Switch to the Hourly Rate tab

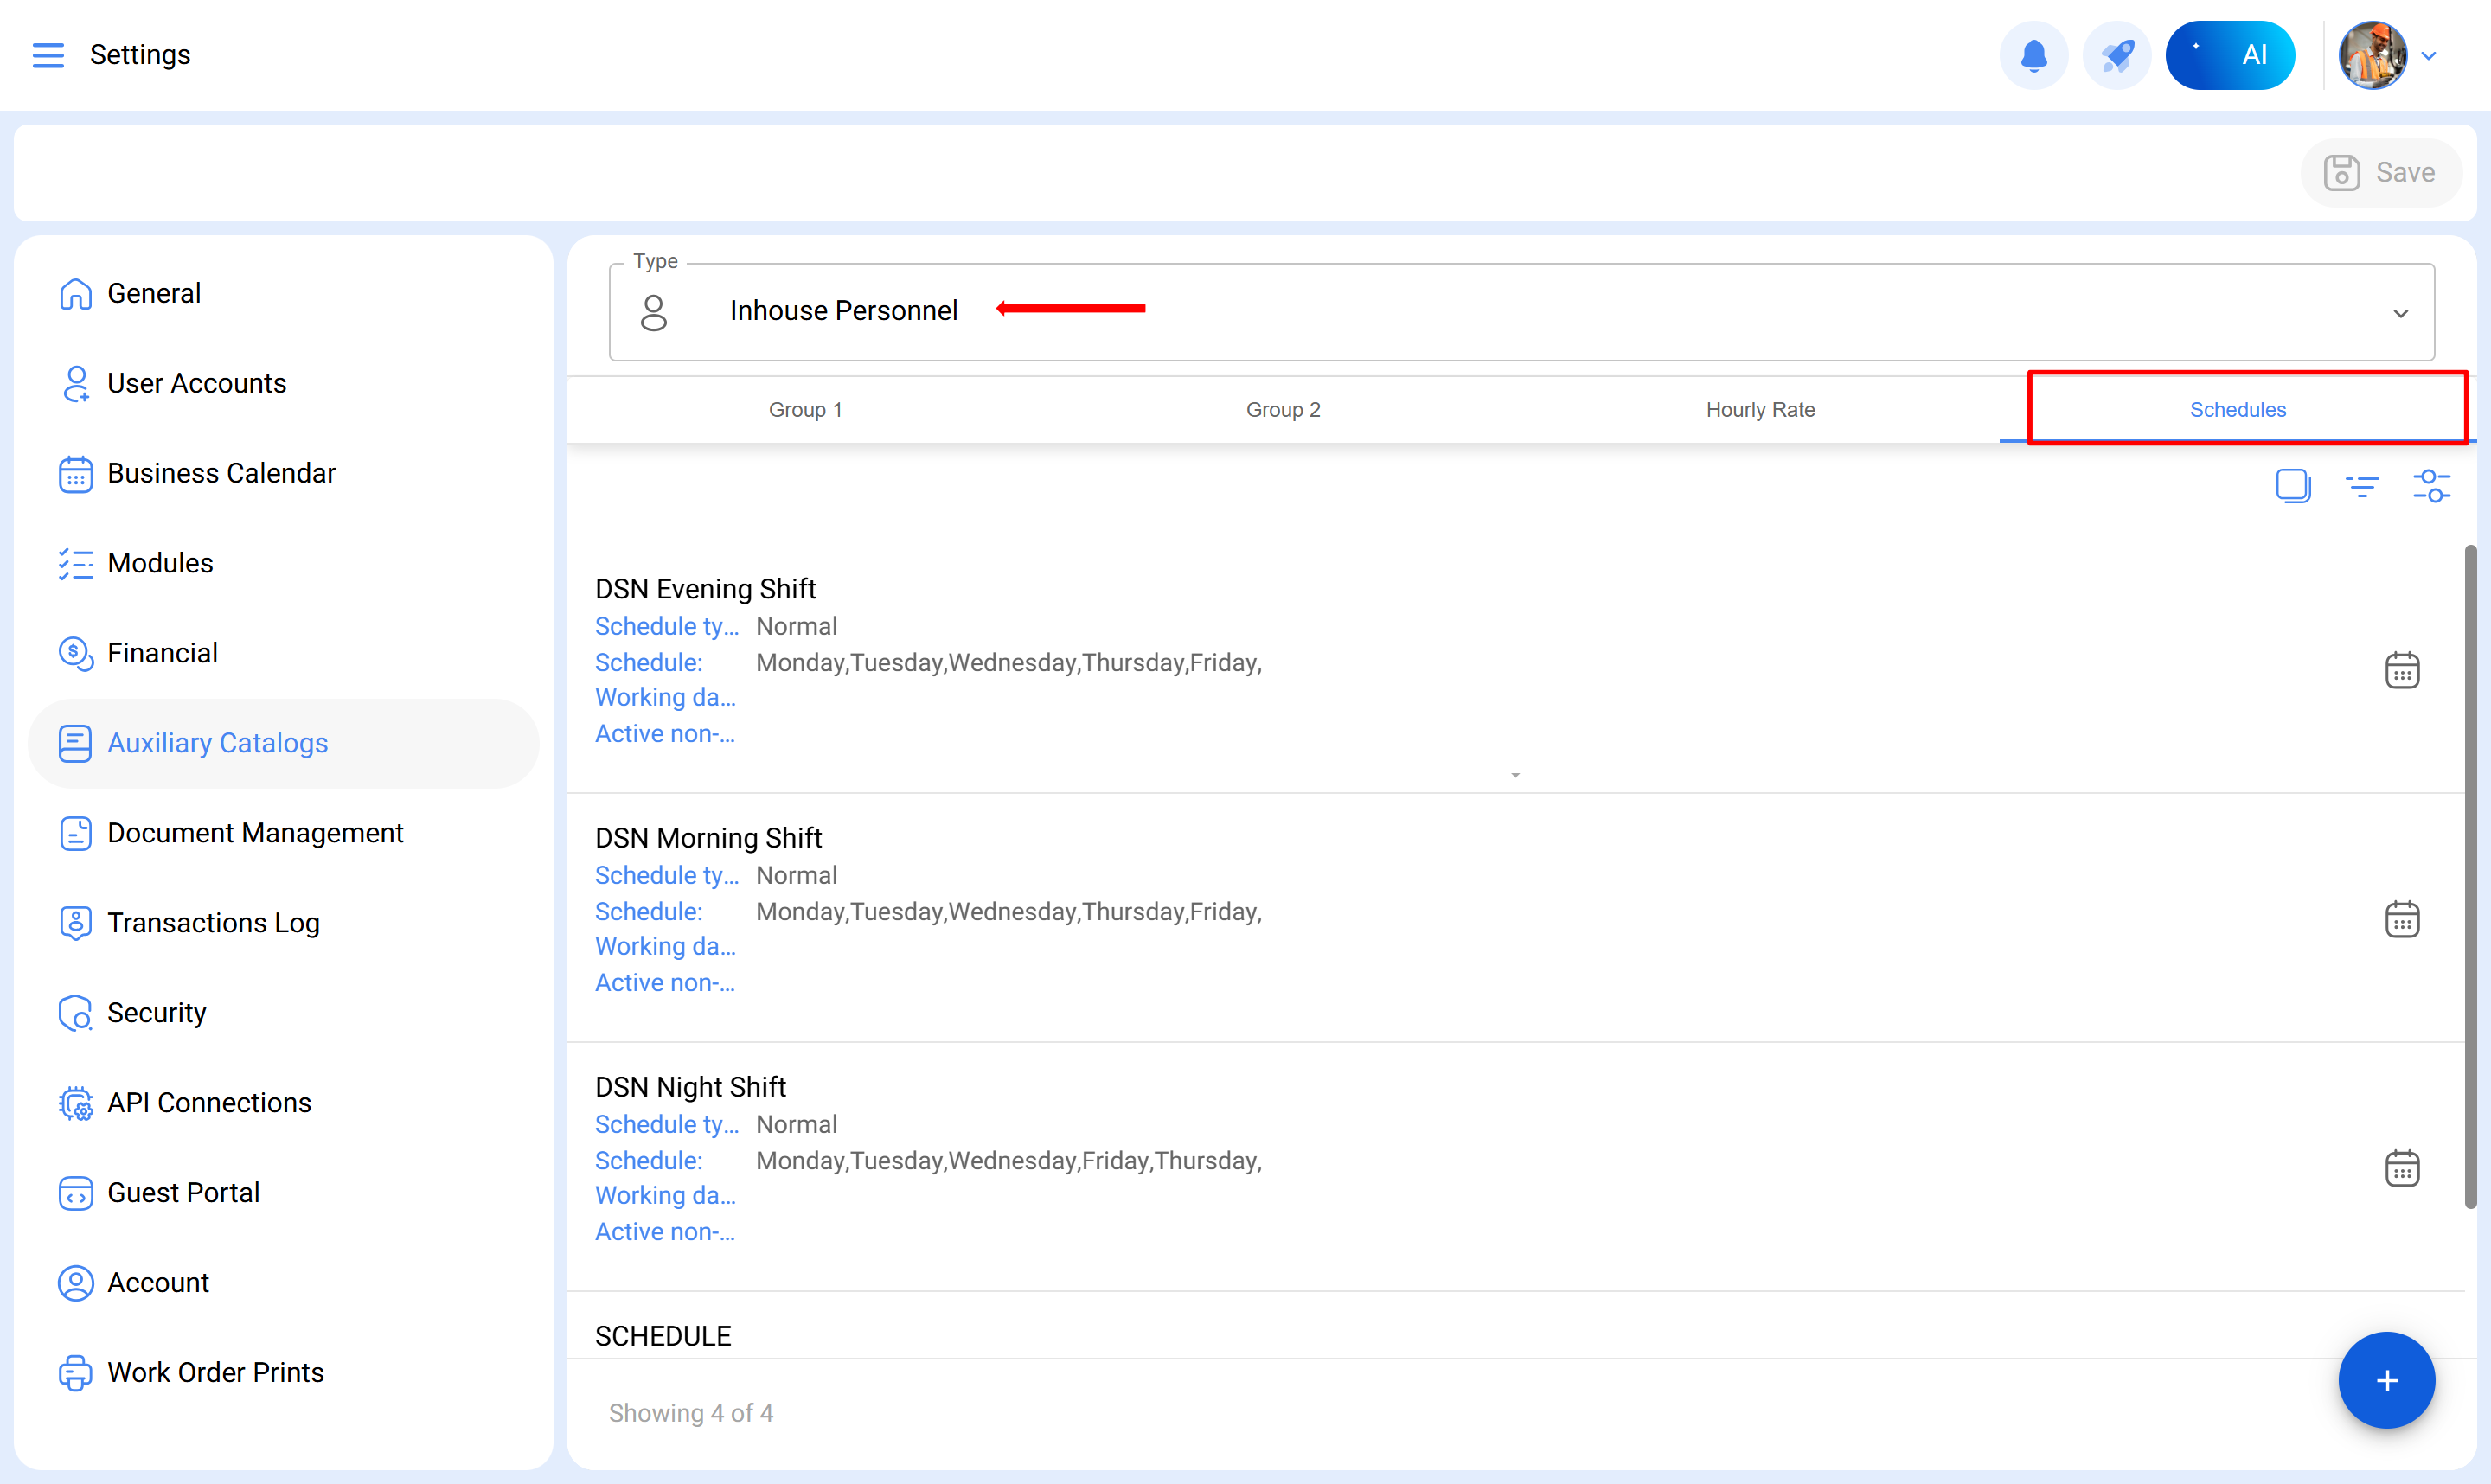pos(1760,410)
